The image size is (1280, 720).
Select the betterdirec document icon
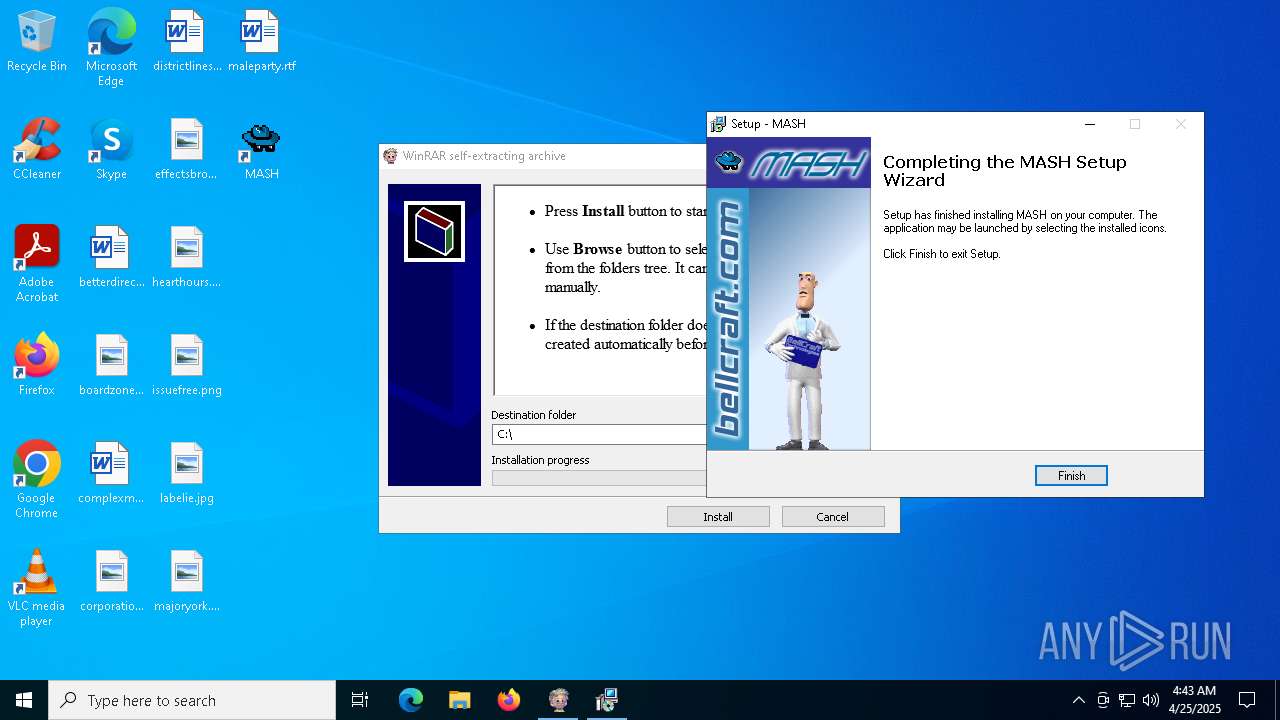pos(111,257)
